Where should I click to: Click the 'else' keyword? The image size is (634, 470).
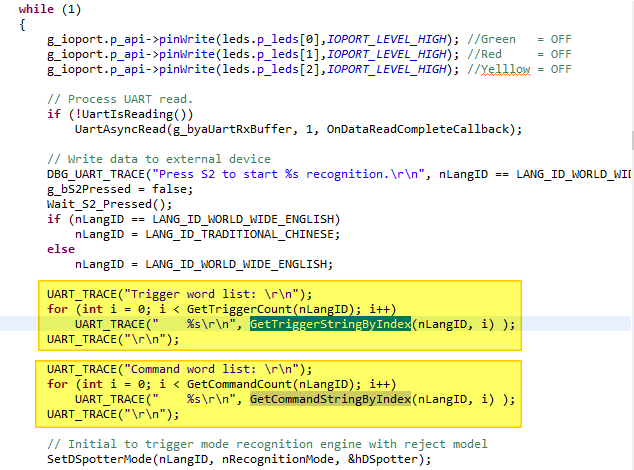[x=61, y=249]
